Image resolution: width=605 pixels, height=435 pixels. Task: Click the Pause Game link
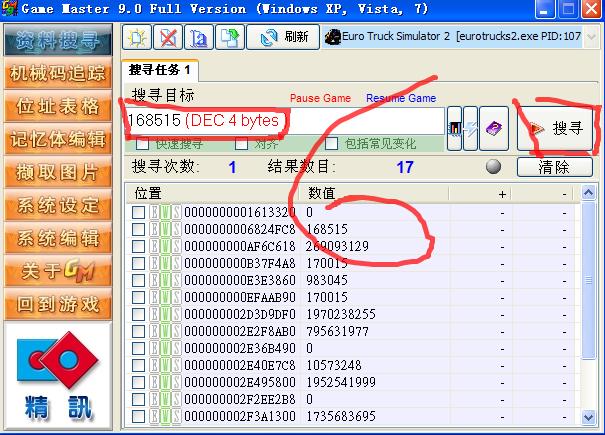pos(320,98)
